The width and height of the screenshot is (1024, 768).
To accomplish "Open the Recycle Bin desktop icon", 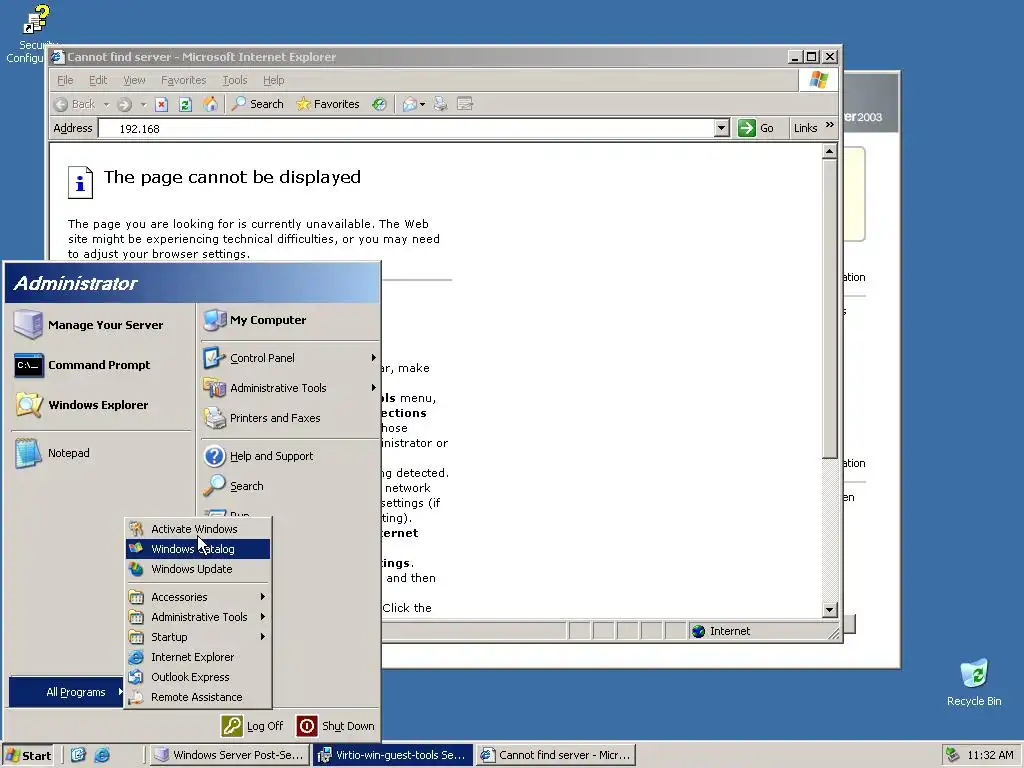I will (974, 682).
